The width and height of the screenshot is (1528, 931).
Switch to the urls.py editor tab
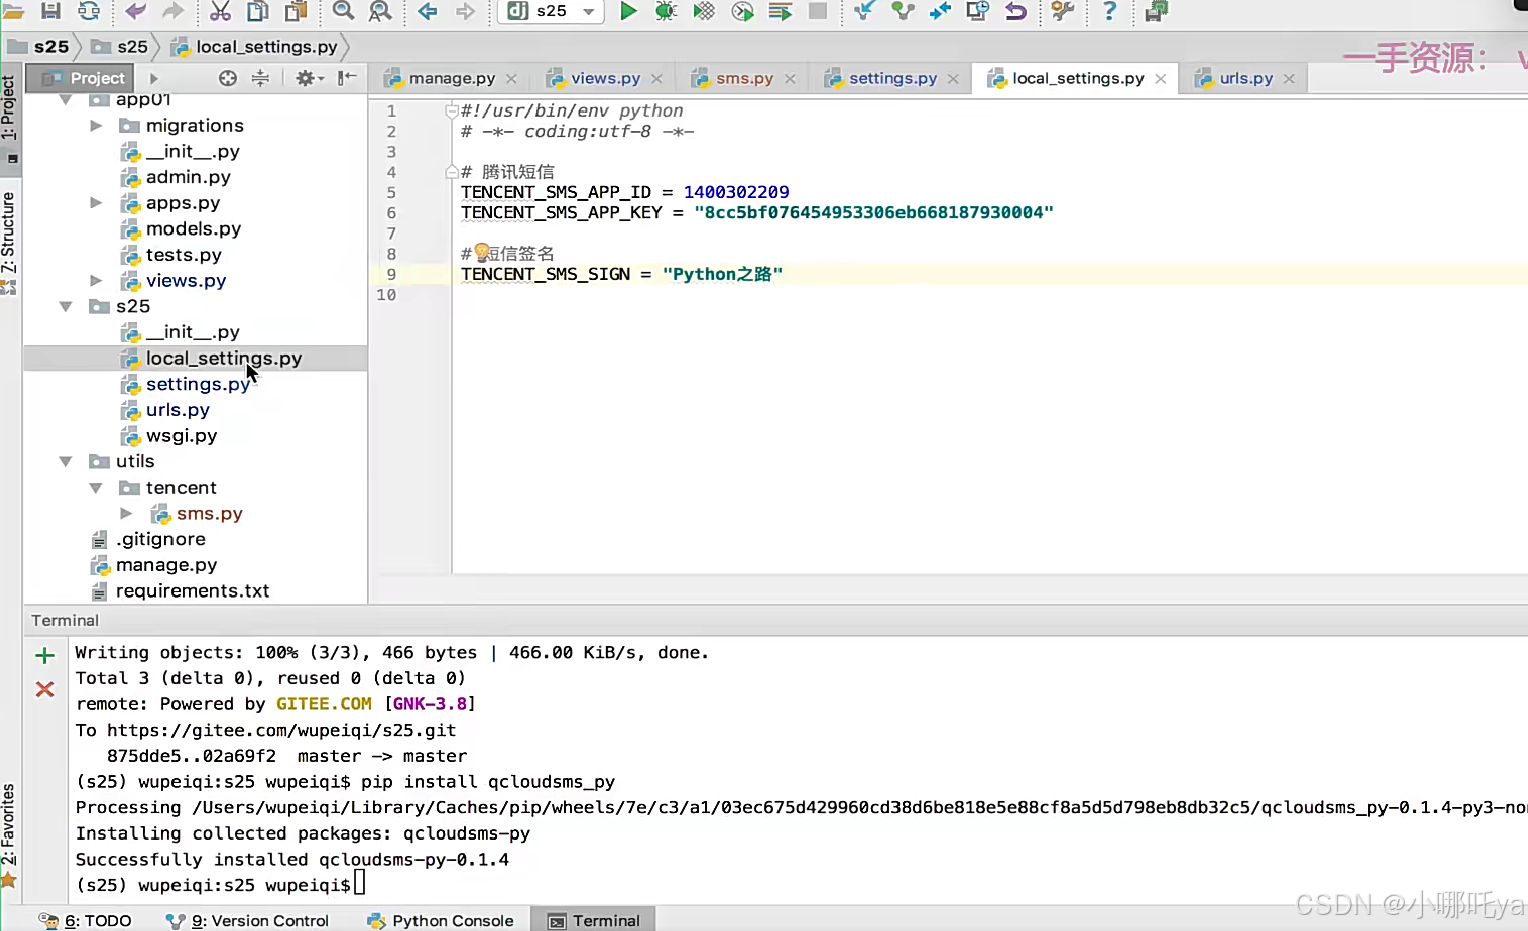click(1246, 78)
